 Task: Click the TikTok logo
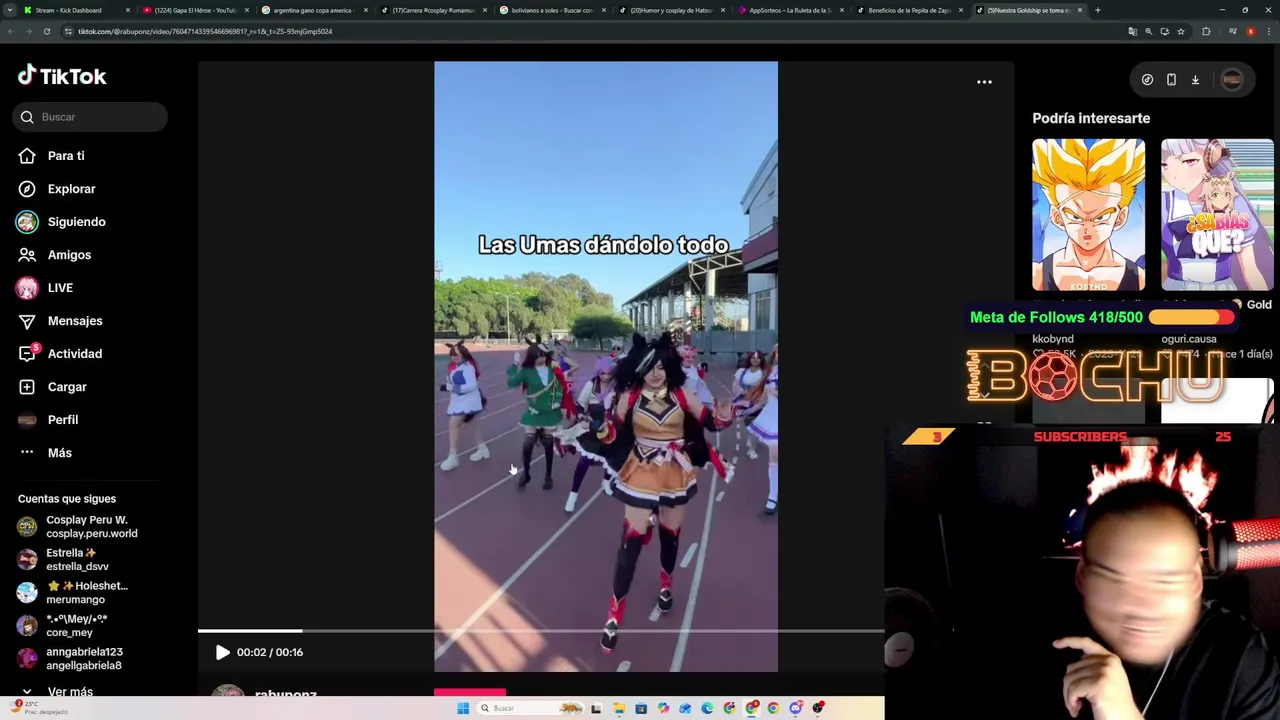[x=62, y=76]
